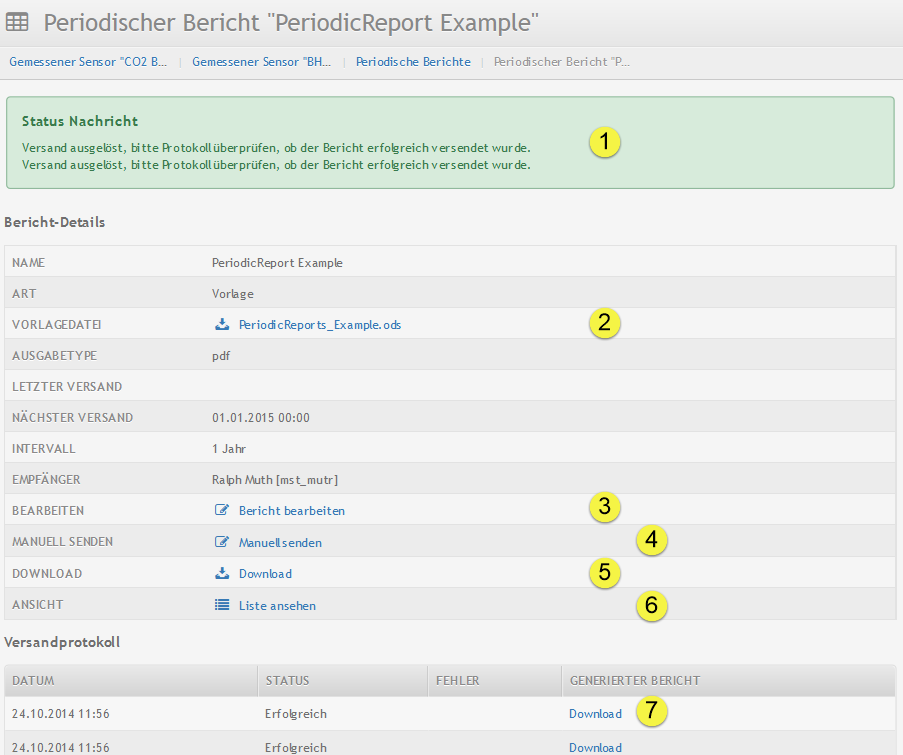
Task: Select BEARBEITEN row label
Action: point(48,511)
